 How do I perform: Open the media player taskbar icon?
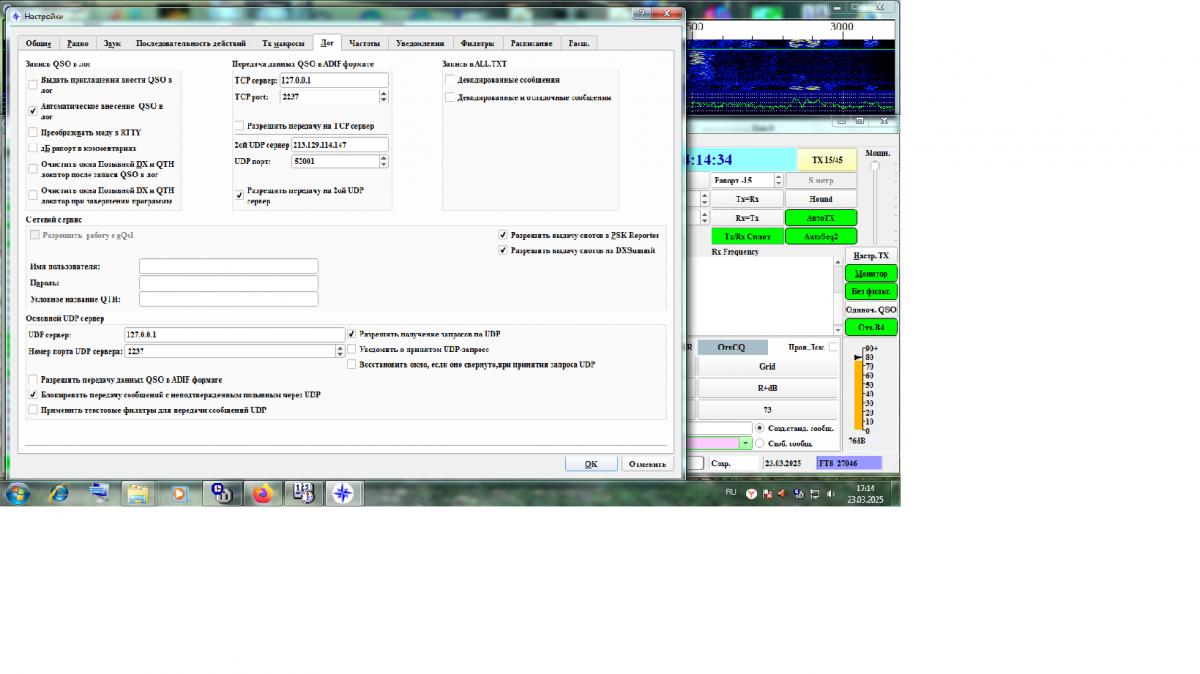[x=179, y=493]
